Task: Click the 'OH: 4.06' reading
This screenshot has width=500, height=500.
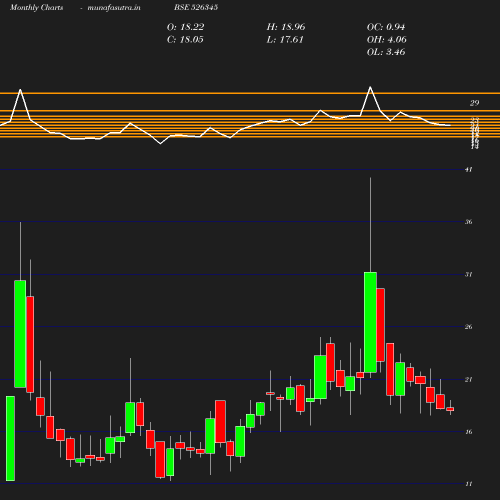Action: (387, 40)
